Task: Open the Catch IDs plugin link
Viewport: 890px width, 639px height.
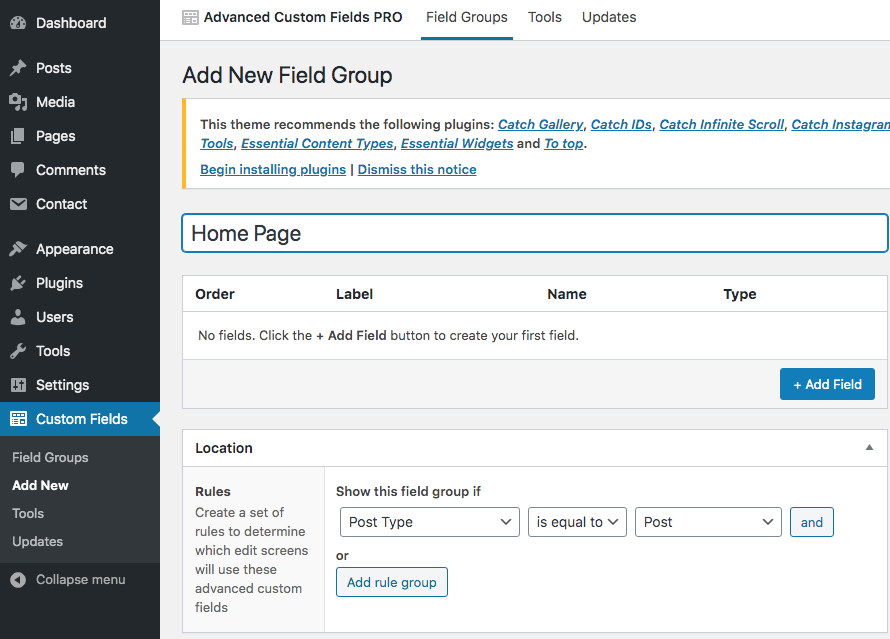Action: [x=621, y=124]
